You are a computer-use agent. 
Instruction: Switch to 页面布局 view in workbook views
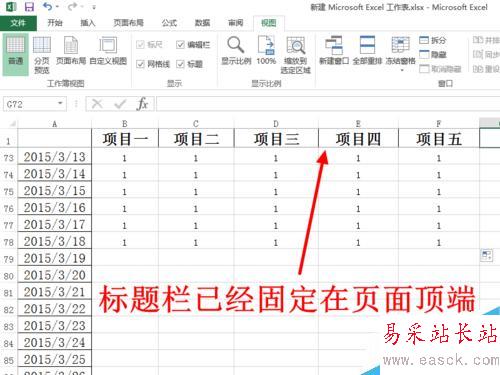tap(71, 50)
